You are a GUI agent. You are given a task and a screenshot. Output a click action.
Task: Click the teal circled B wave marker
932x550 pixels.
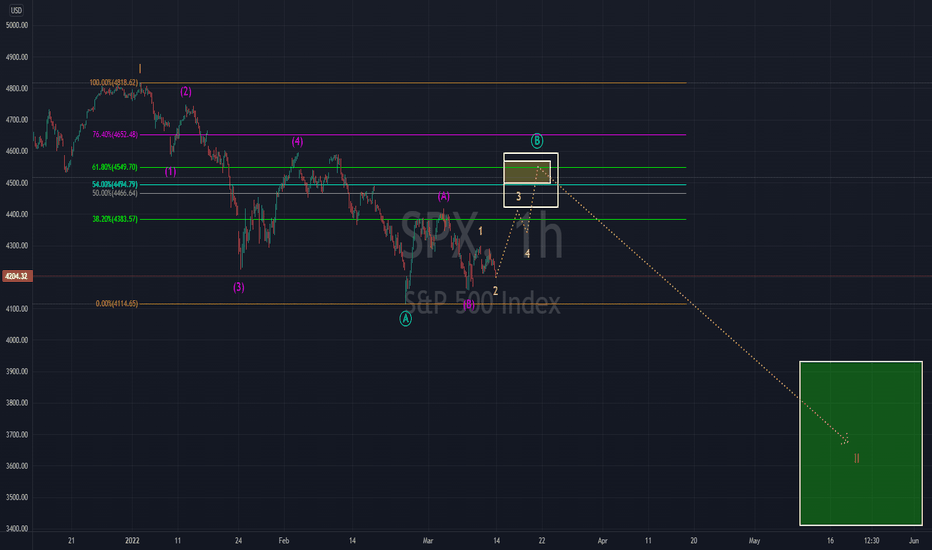pos(537,141)
